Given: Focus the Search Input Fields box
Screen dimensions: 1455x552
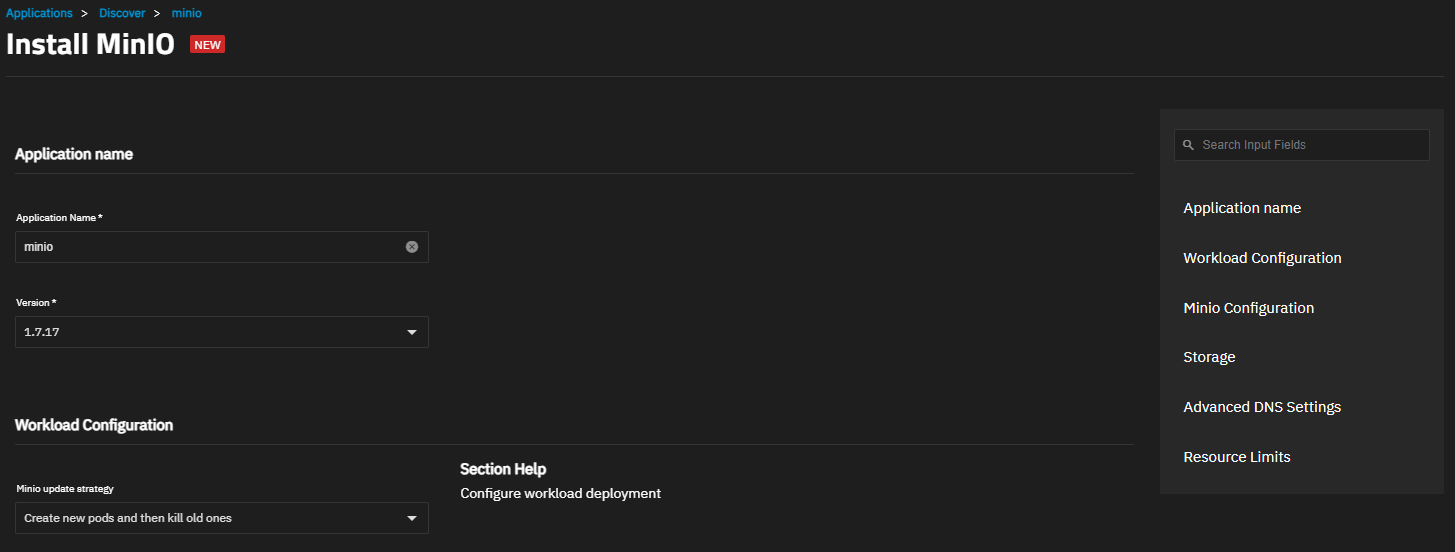Looking at the screenshot, I should (1301, 145).
